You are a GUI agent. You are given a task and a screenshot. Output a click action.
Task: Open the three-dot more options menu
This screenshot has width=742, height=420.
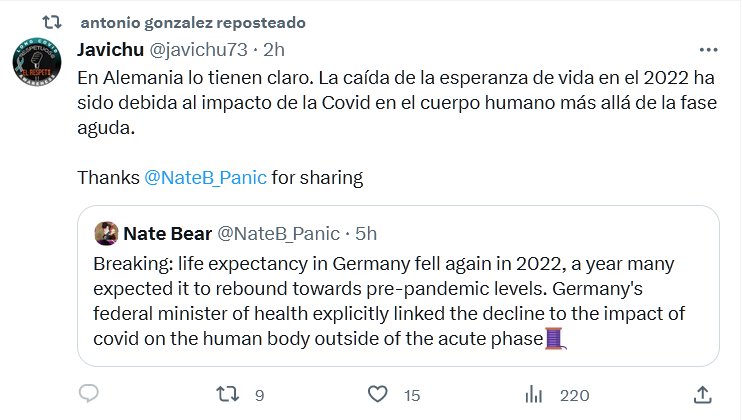(x=708, y=49)
